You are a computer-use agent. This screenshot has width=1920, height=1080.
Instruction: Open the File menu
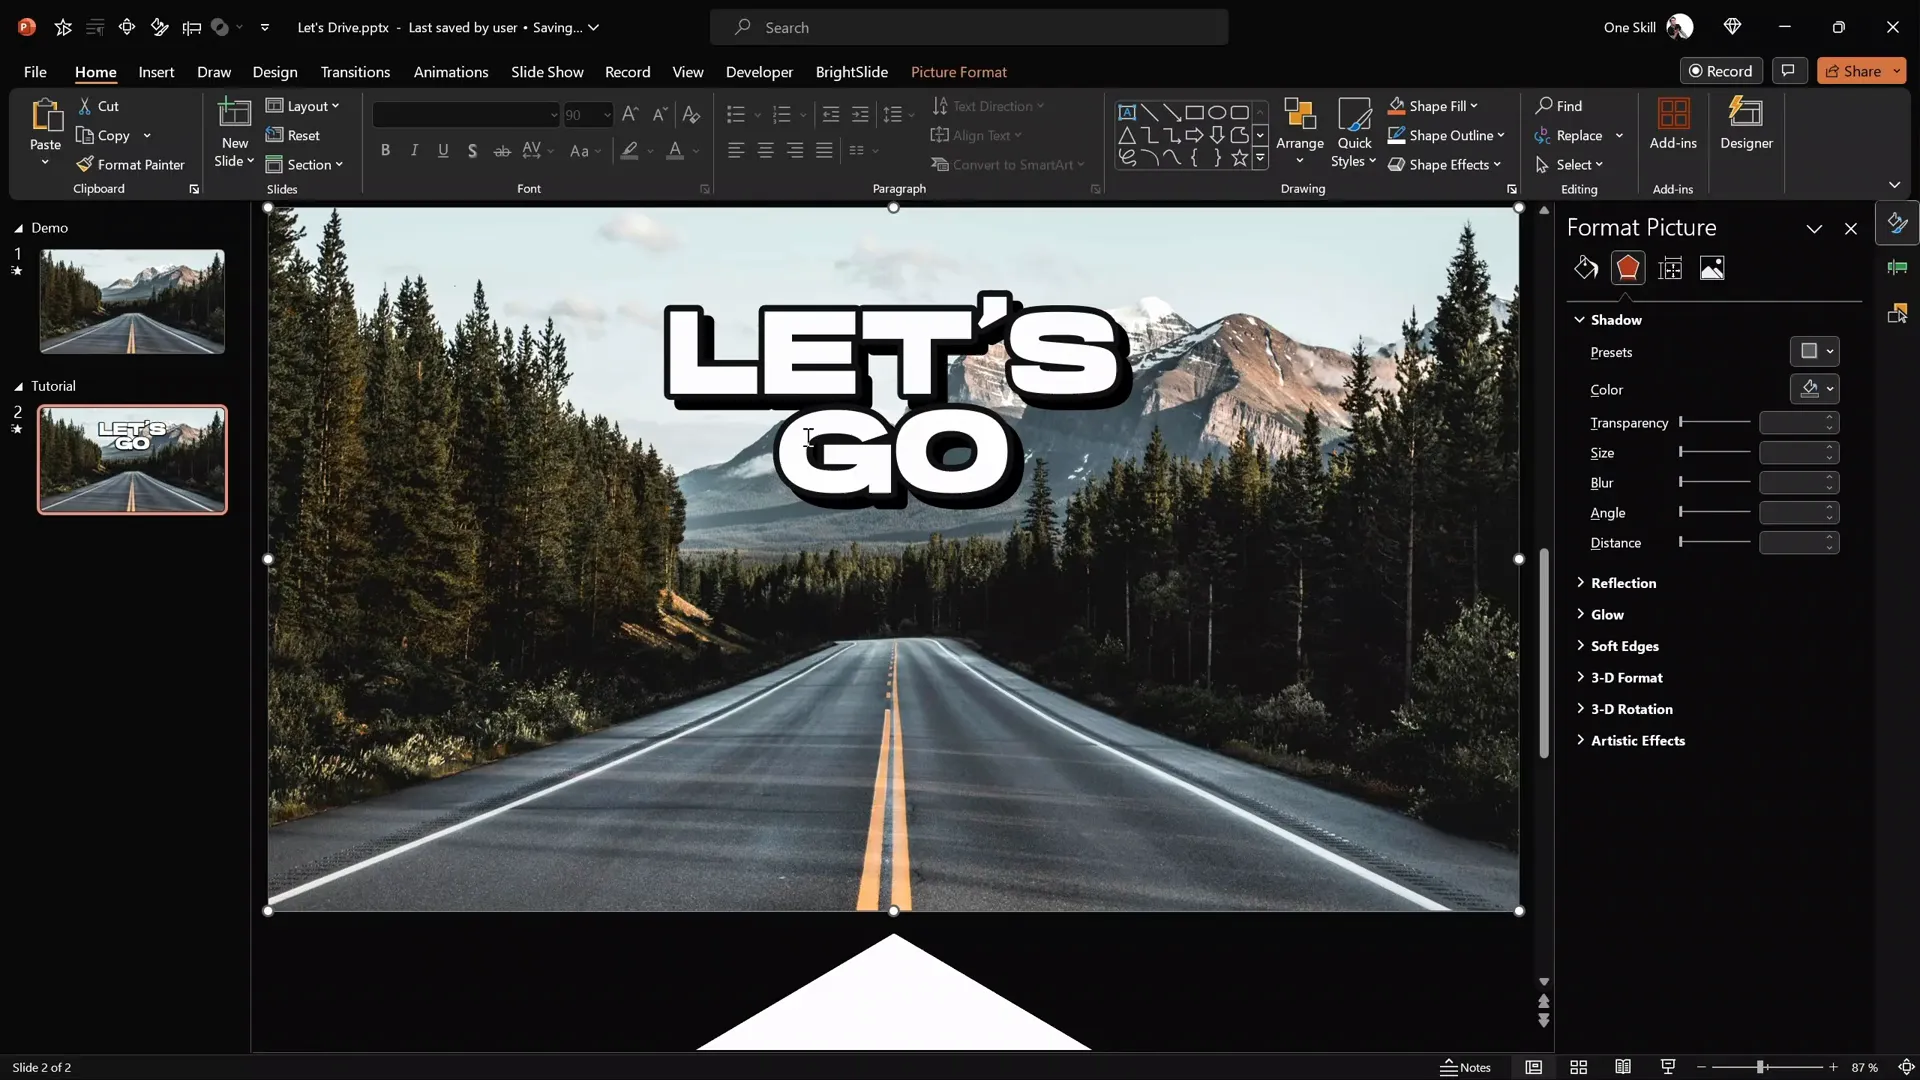point(35,72)
